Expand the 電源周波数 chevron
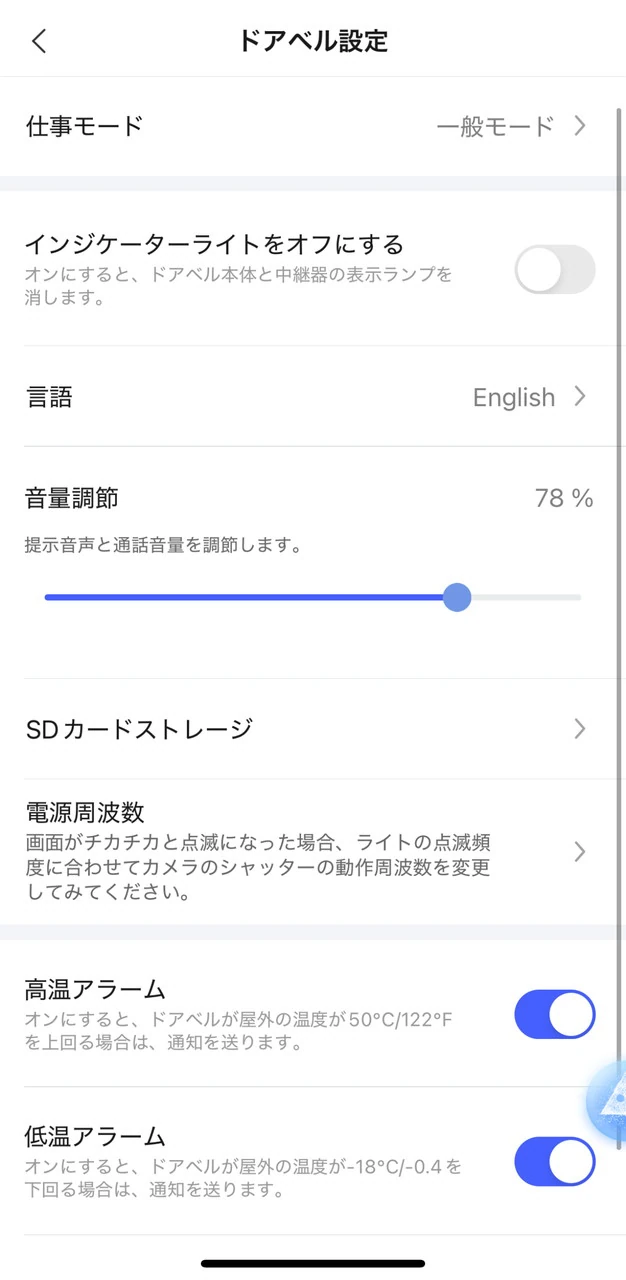626x1280 pixels. (580, 852)
